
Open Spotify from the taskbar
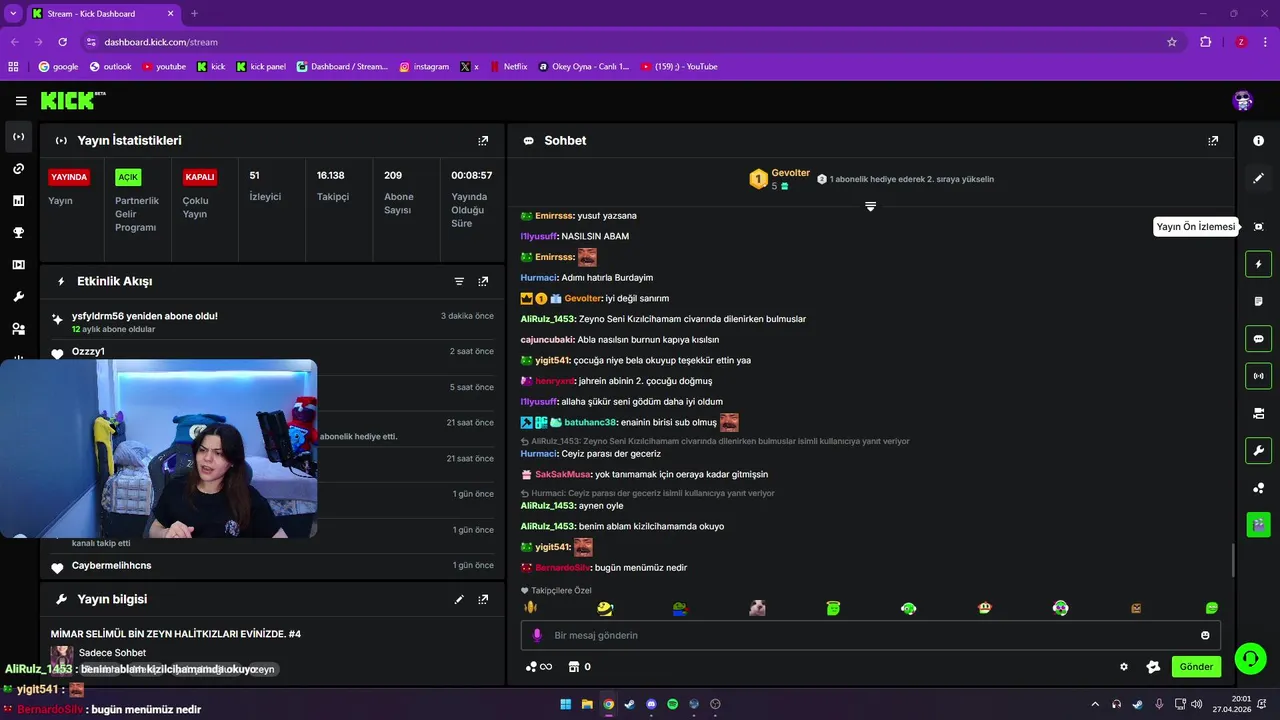(x=673, y=704)
